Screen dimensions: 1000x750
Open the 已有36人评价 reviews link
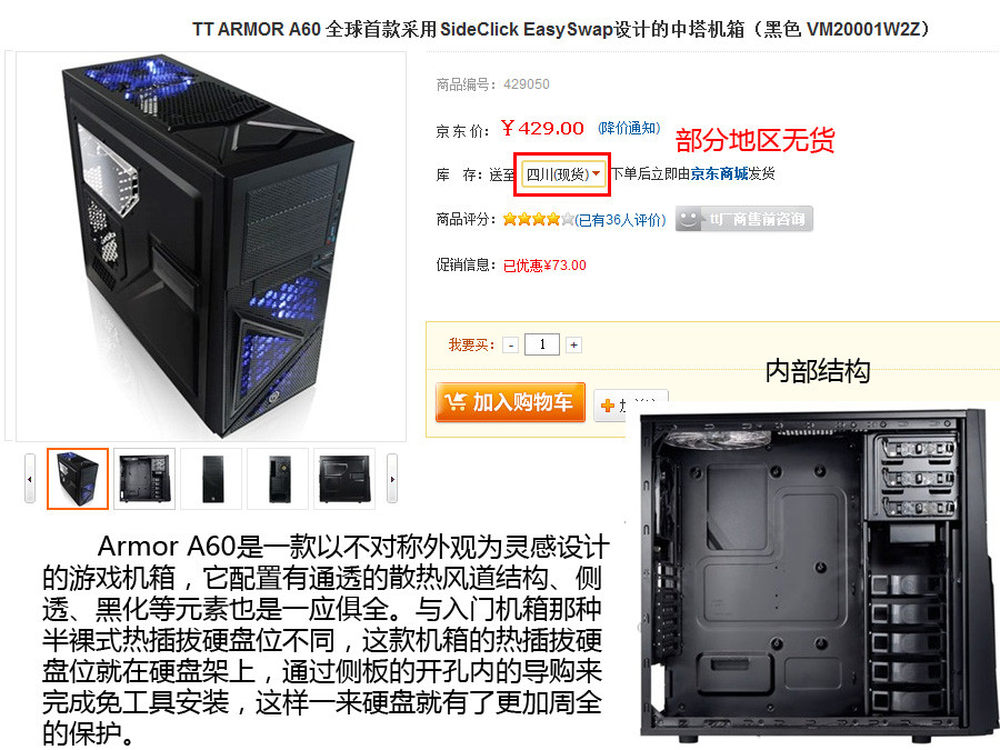pyautogui.click(x=621, y=220)
